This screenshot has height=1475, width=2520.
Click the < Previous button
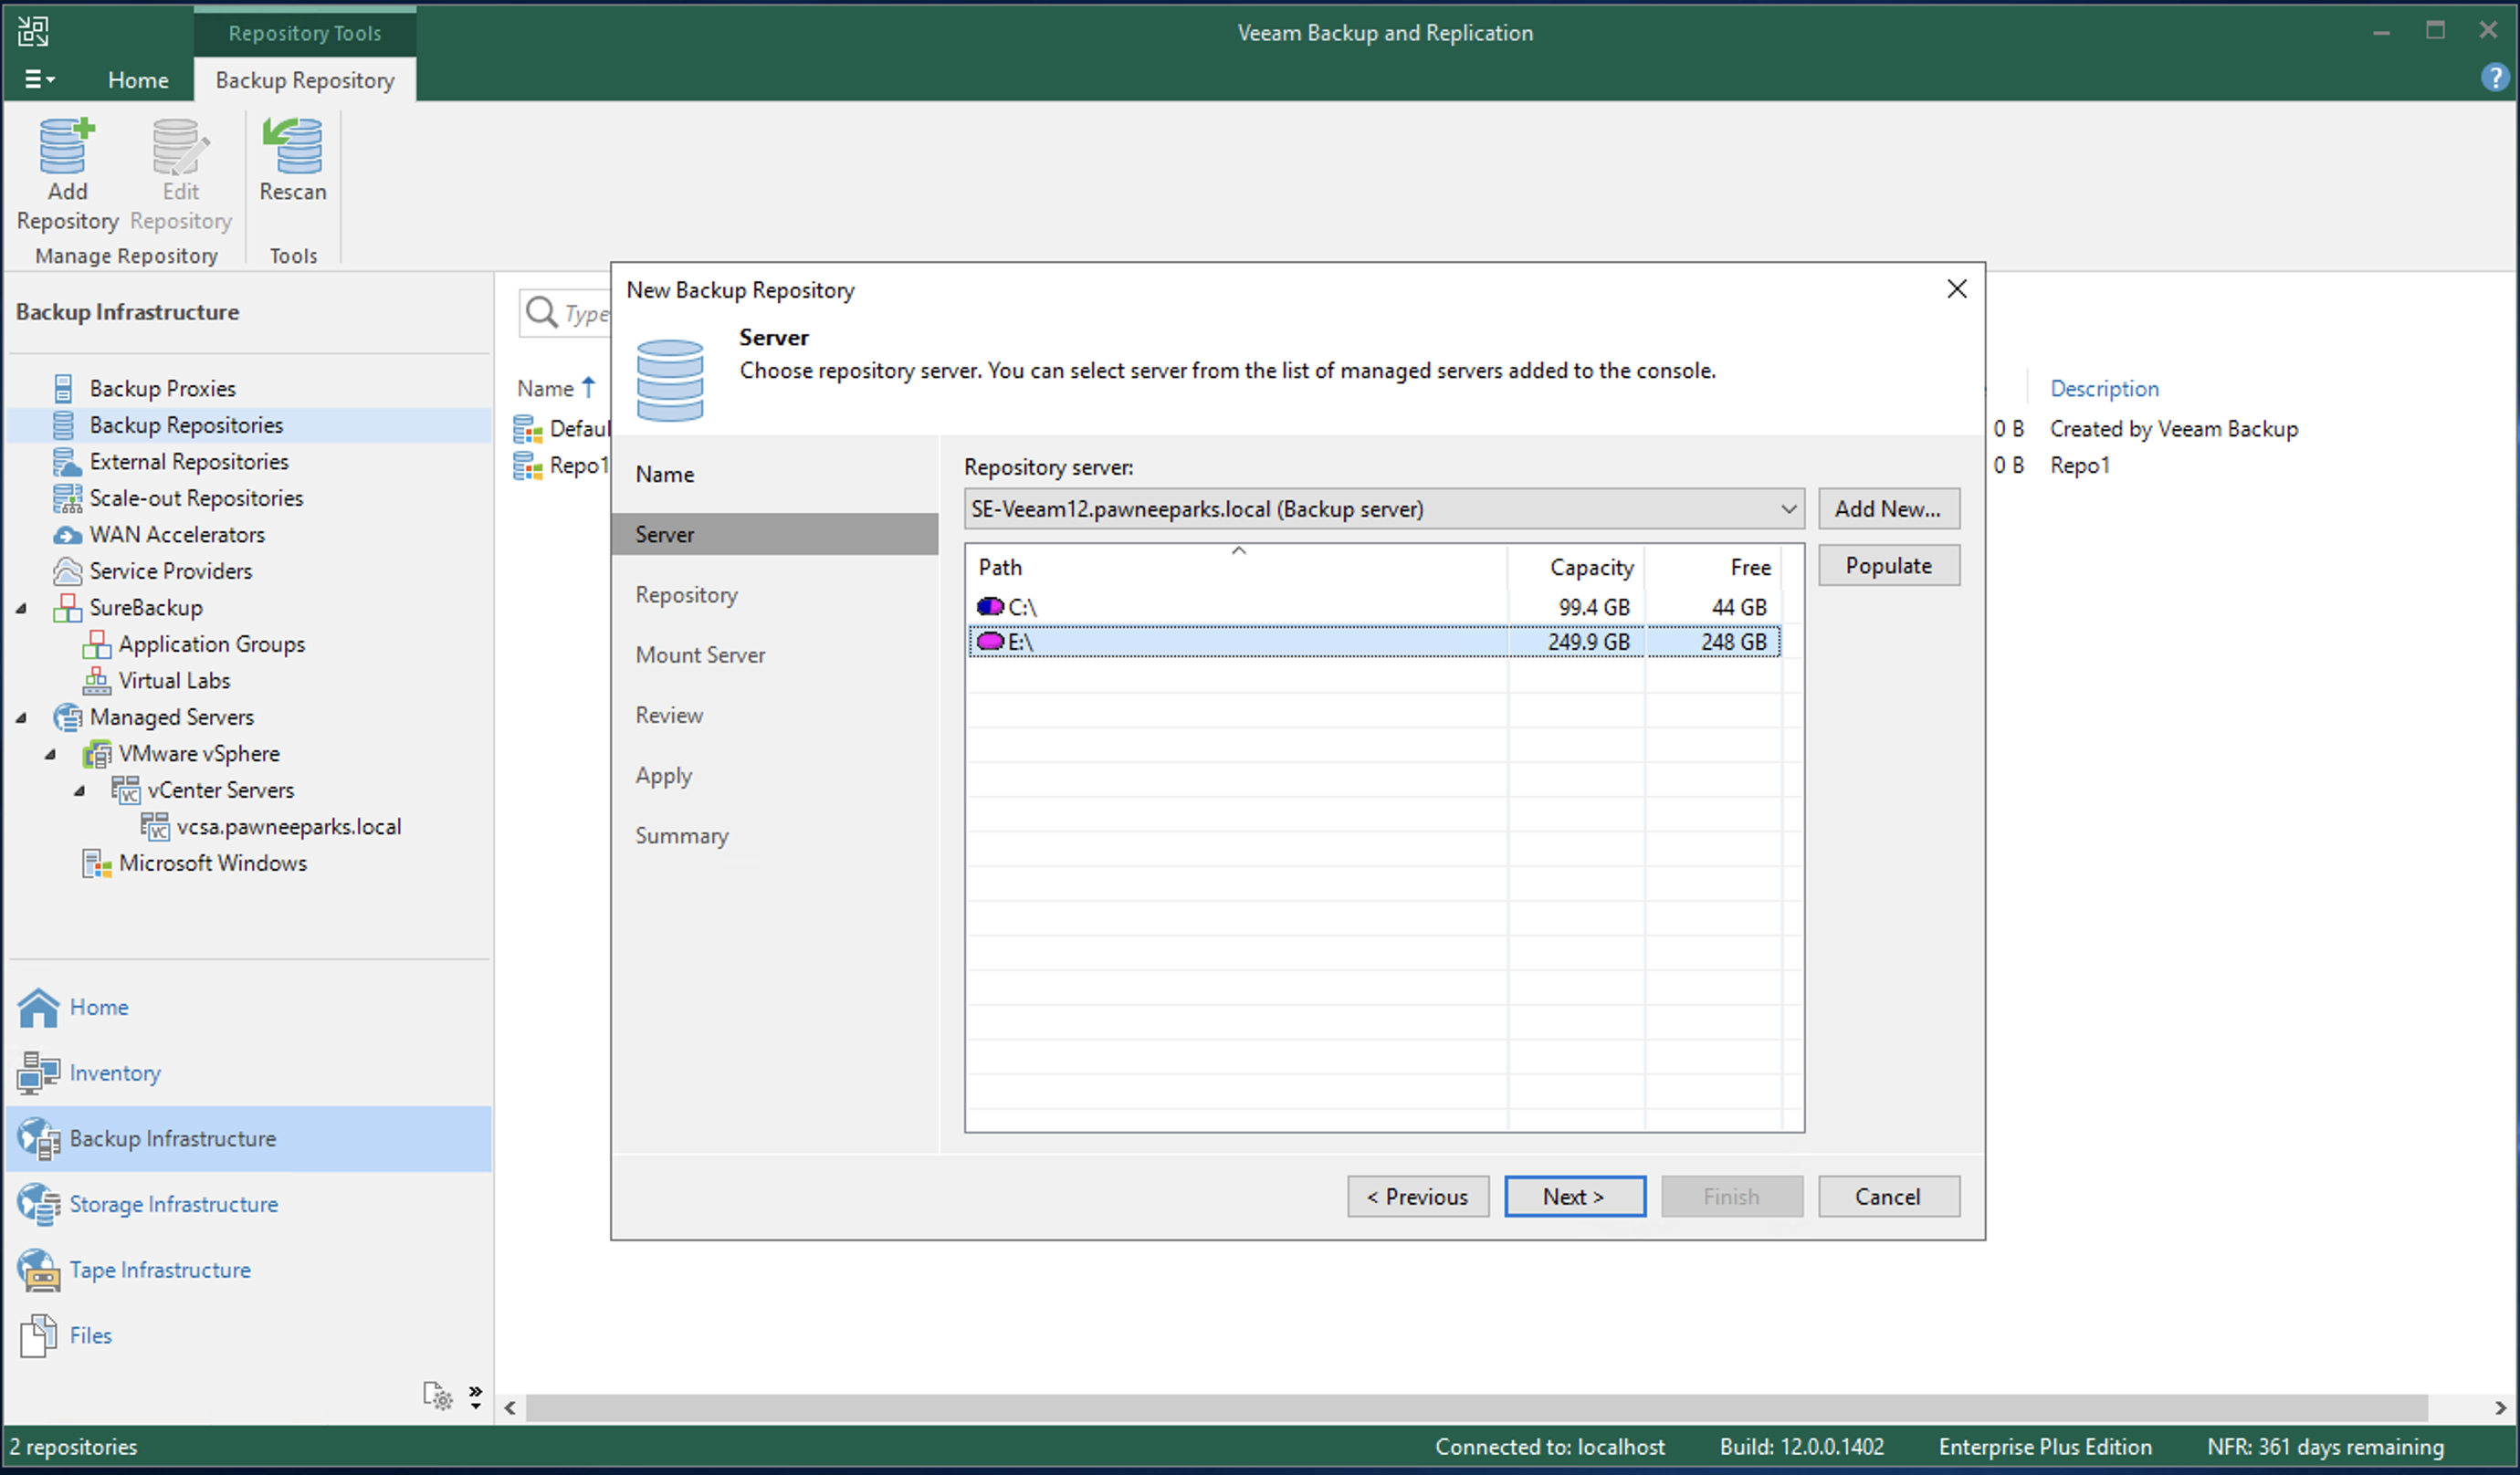coord(1417,1197)
